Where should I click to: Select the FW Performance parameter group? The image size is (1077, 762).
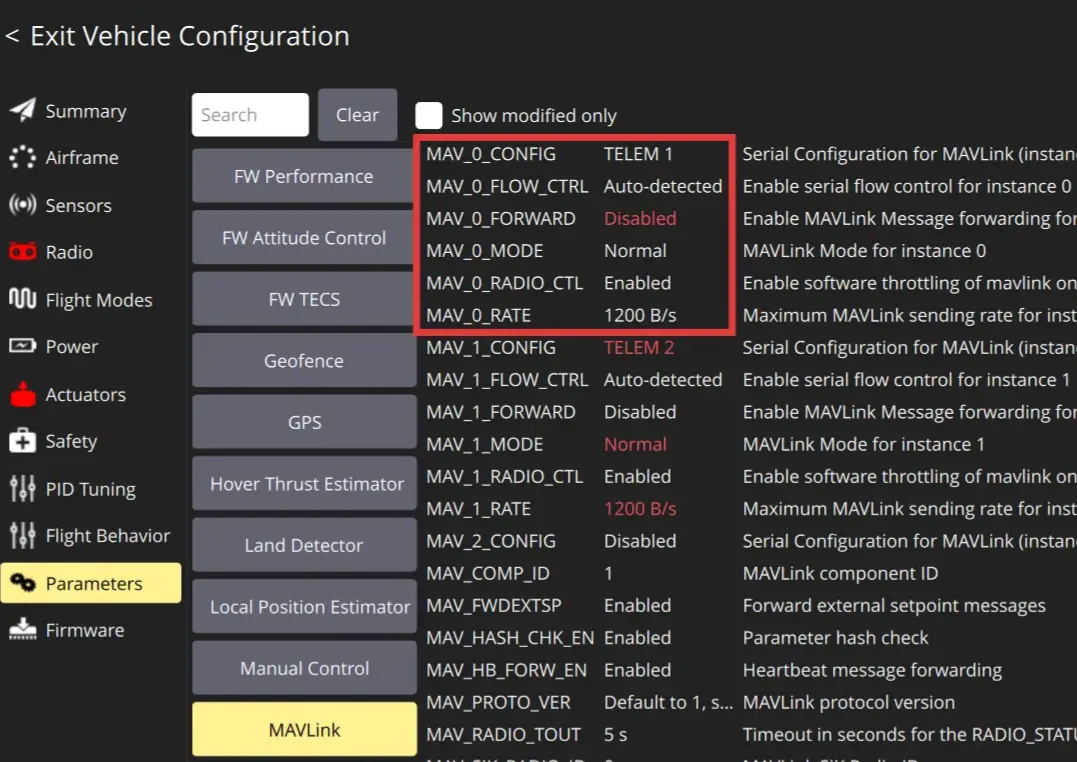(304, 177)
